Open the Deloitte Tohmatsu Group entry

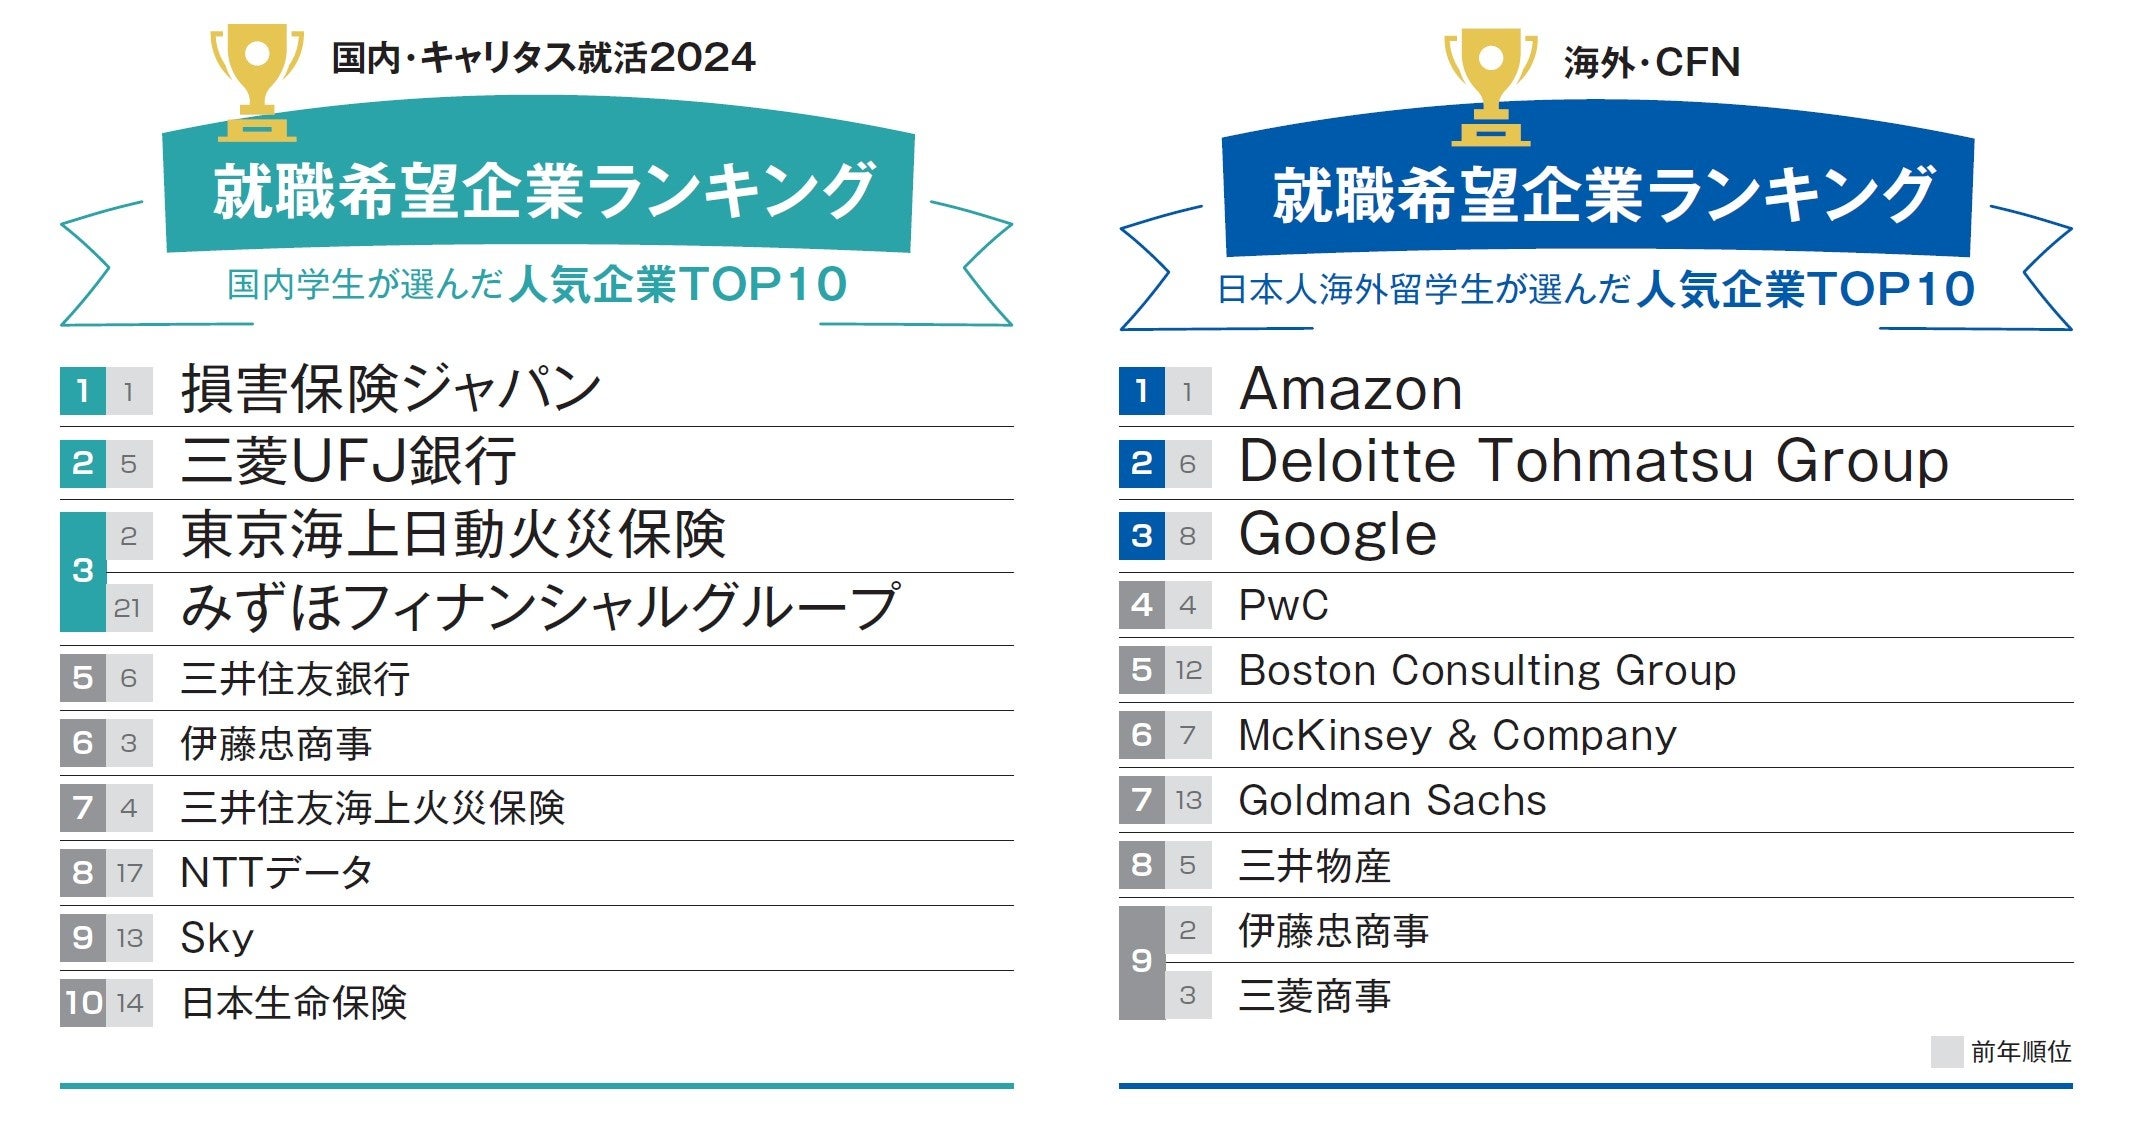pos(1593,462)
